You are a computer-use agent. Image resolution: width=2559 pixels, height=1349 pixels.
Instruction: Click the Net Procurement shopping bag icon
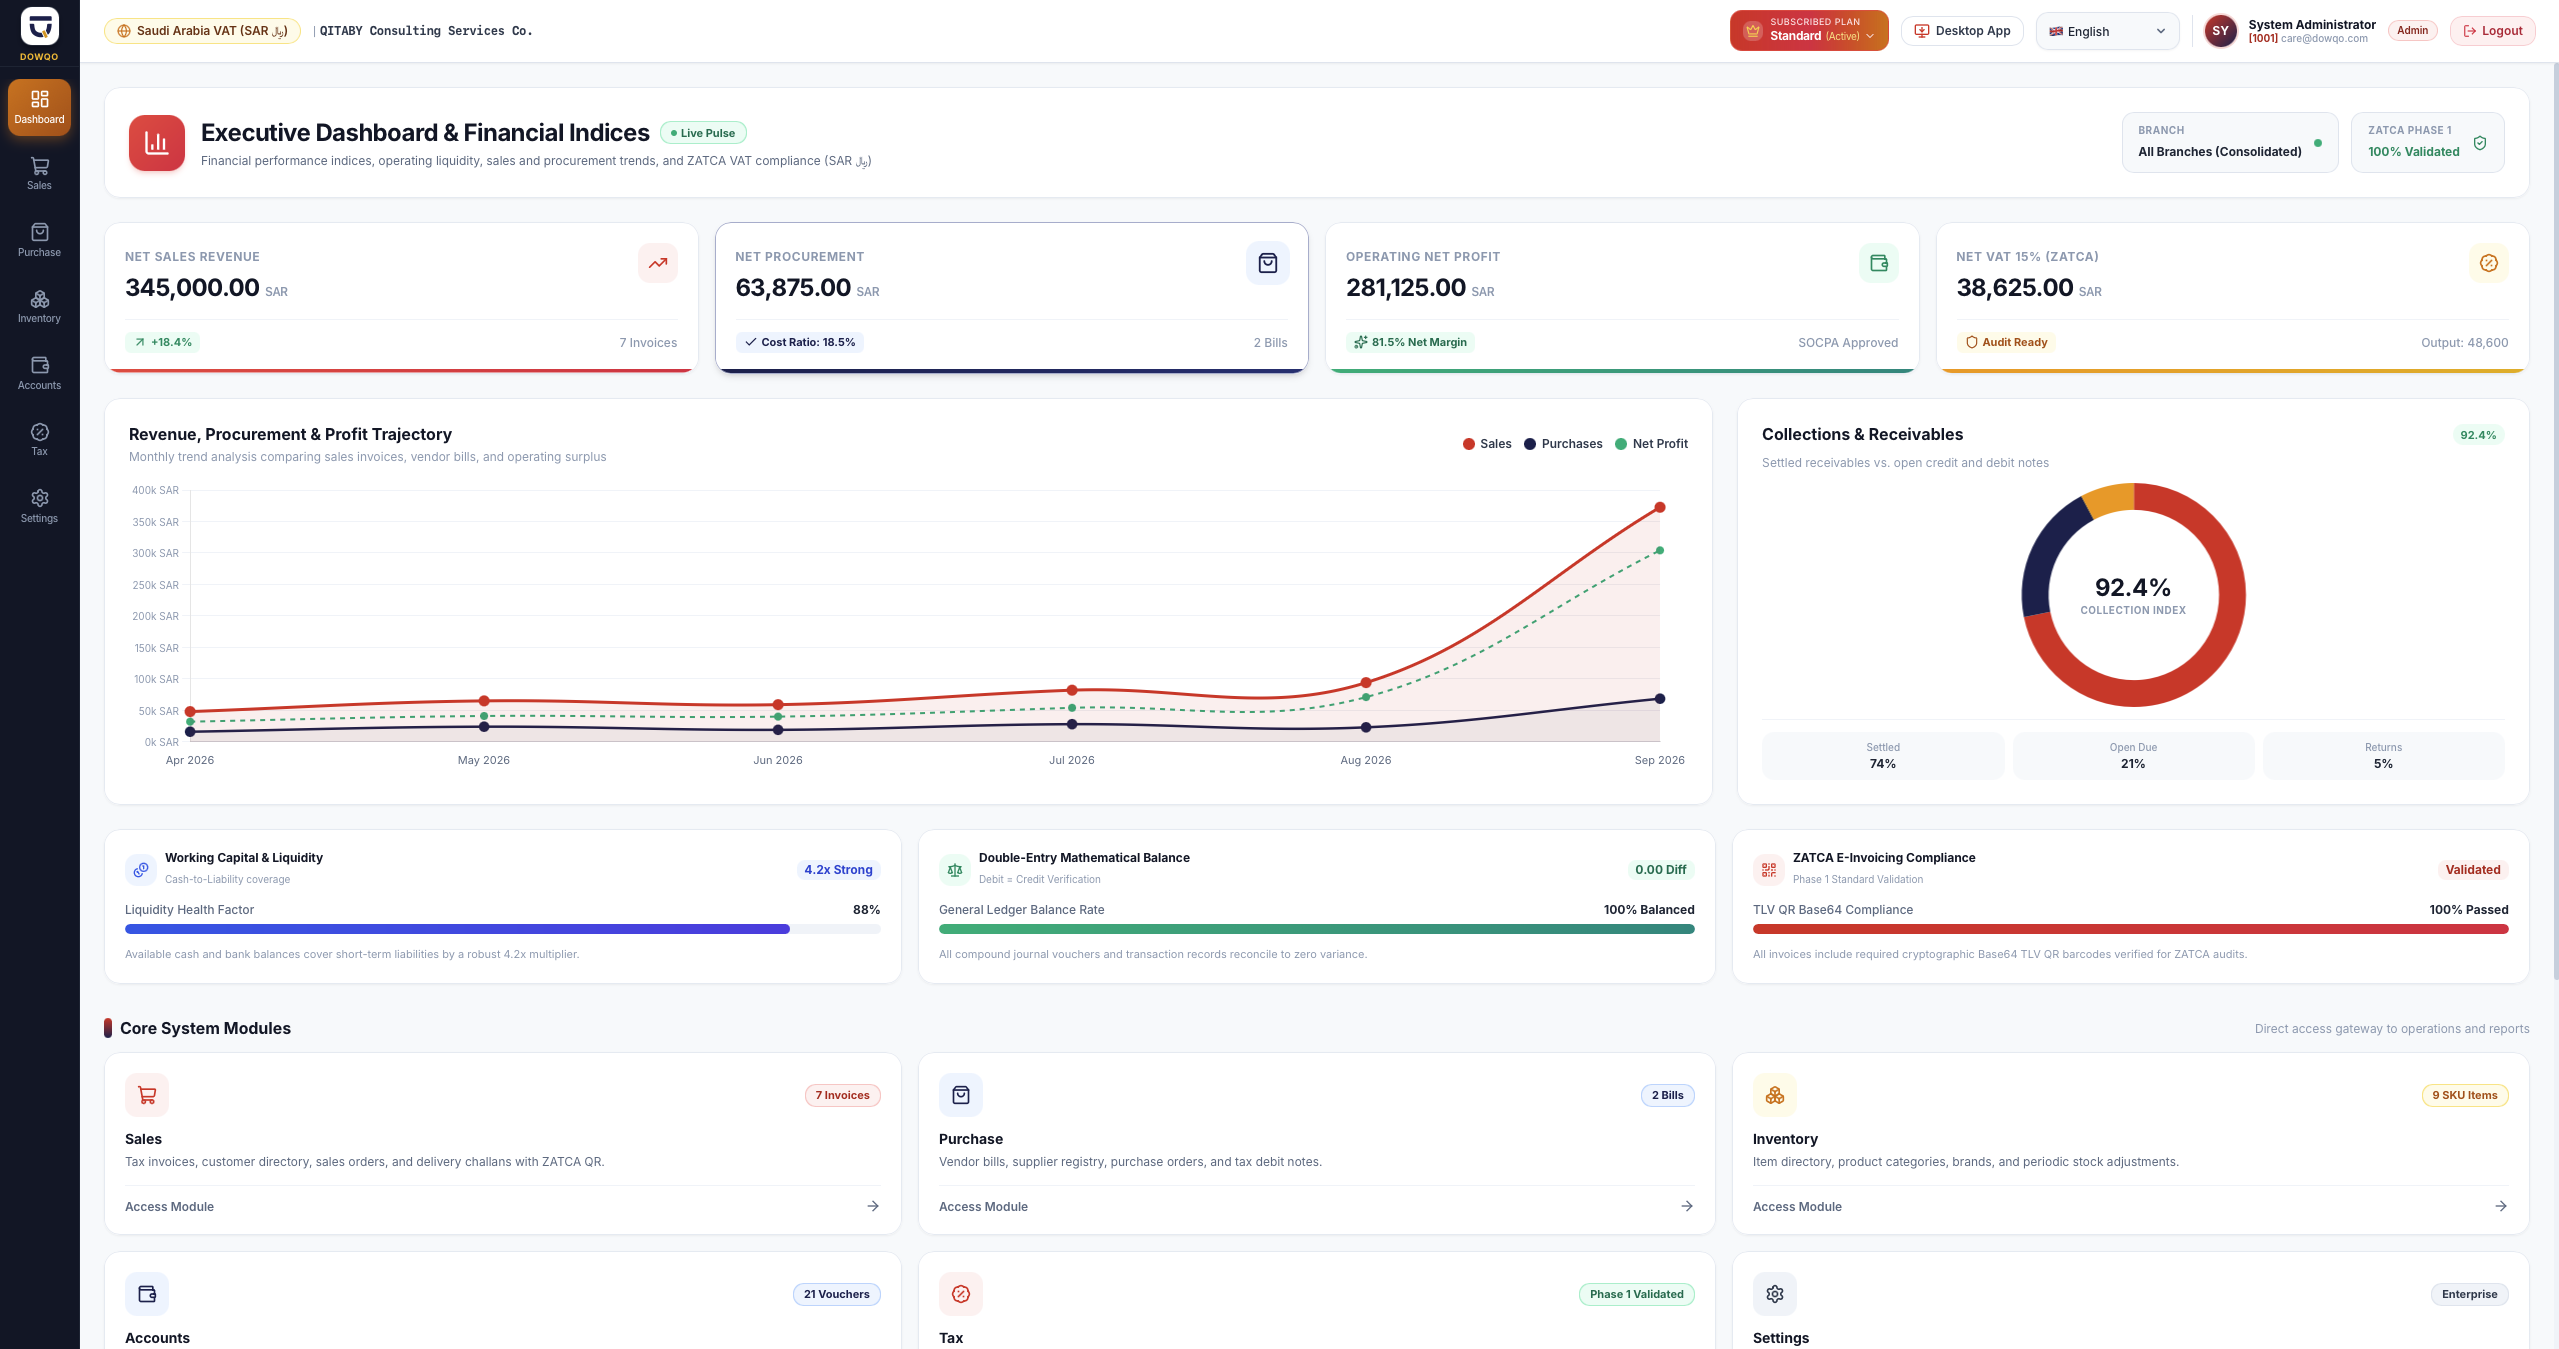click(1268, 263)
